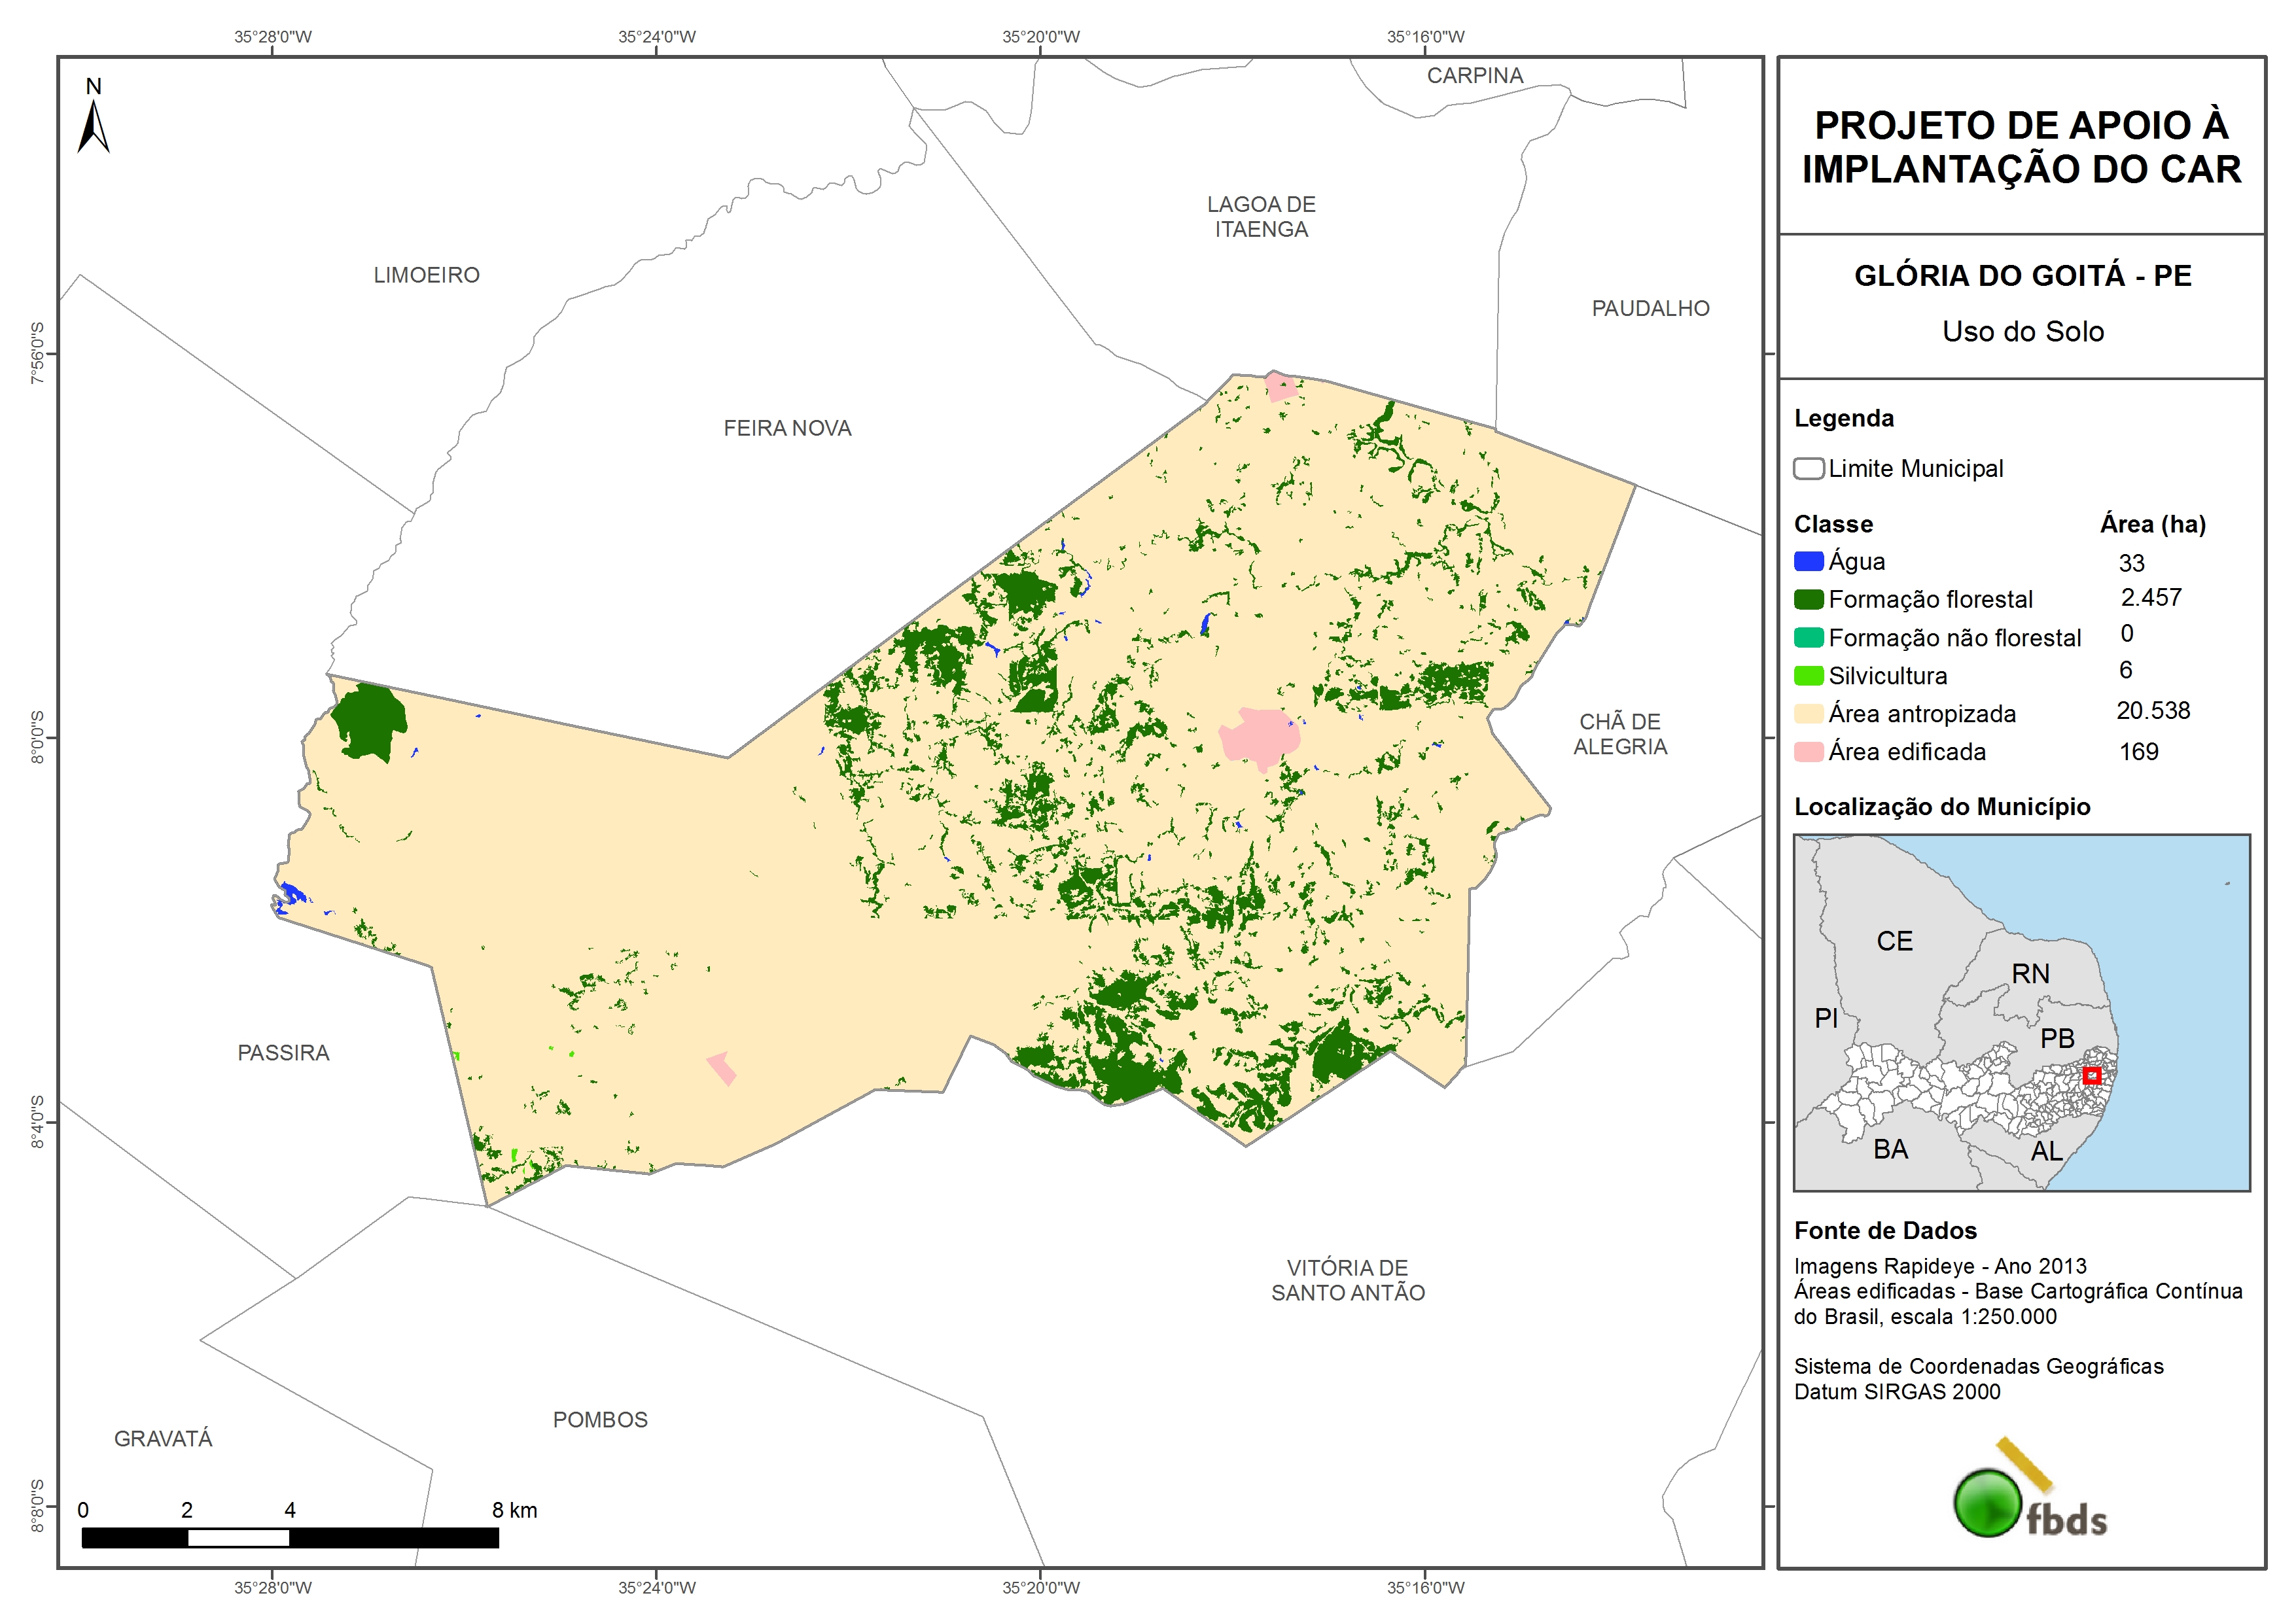Click the Fonte de Dados heading
The width and height of the screenshot is (2296, 1623).
click(x=1885, y=1230)
